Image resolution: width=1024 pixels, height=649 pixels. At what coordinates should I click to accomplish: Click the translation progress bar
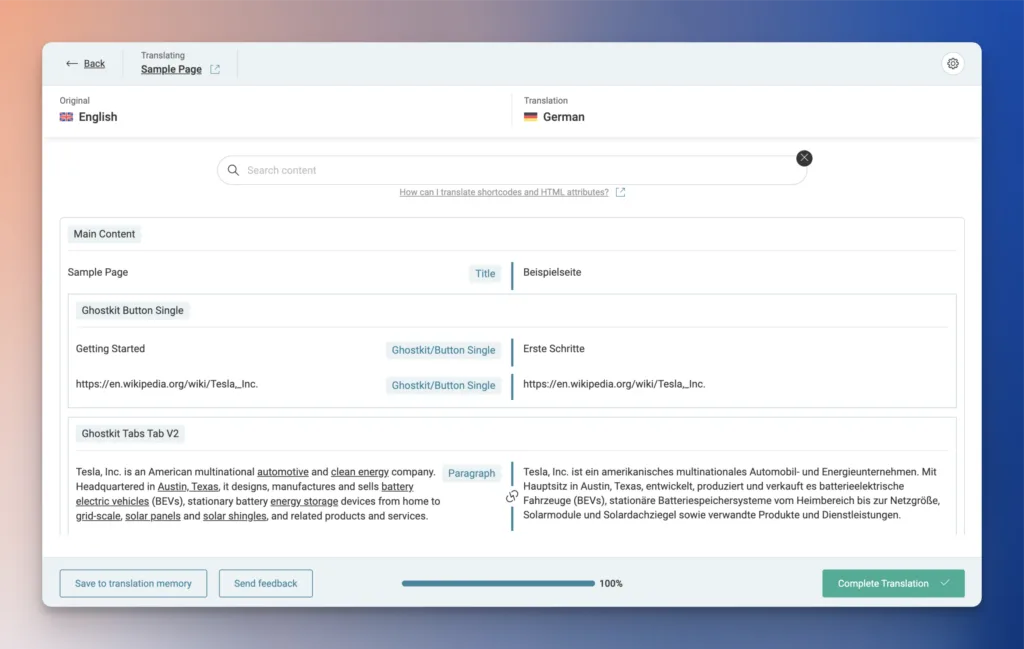tap(497, 583)
